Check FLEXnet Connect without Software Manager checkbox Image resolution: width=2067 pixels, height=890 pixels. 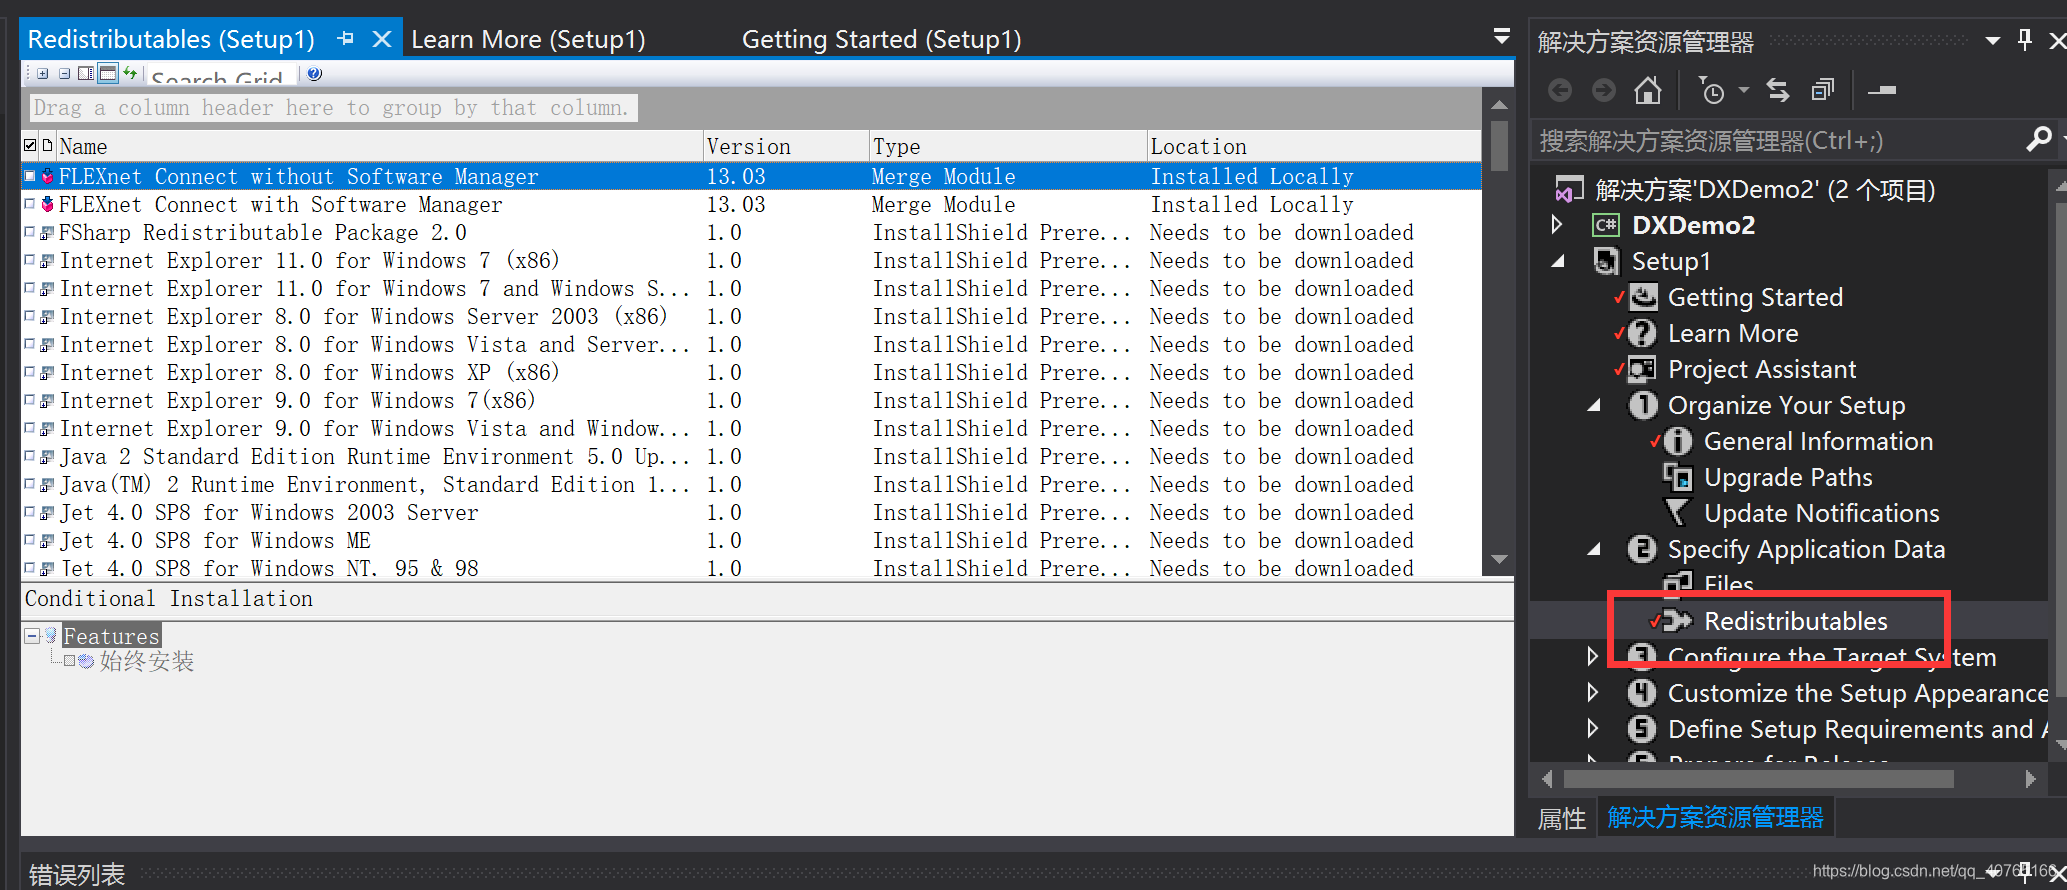(30, 176)
